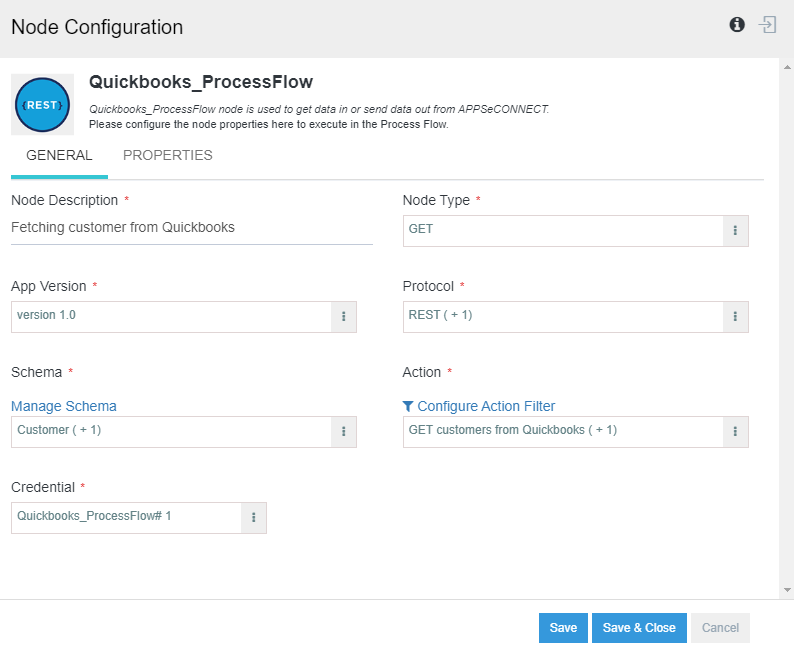
Task: Expand the Action dropdown showing GET customers
Action: click(562, 431)
